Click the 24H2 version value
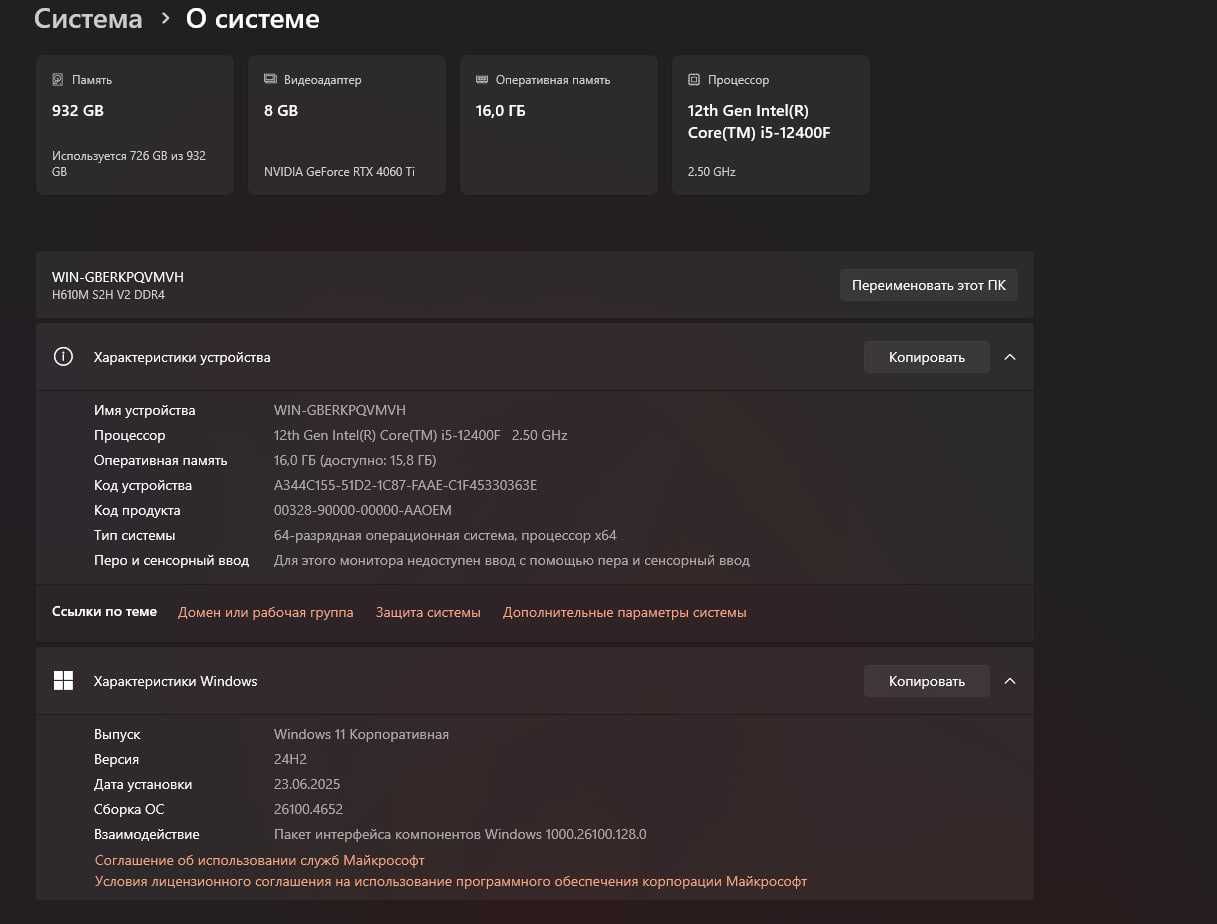This screenshot has width=1217, height=924. click(290, 759)
